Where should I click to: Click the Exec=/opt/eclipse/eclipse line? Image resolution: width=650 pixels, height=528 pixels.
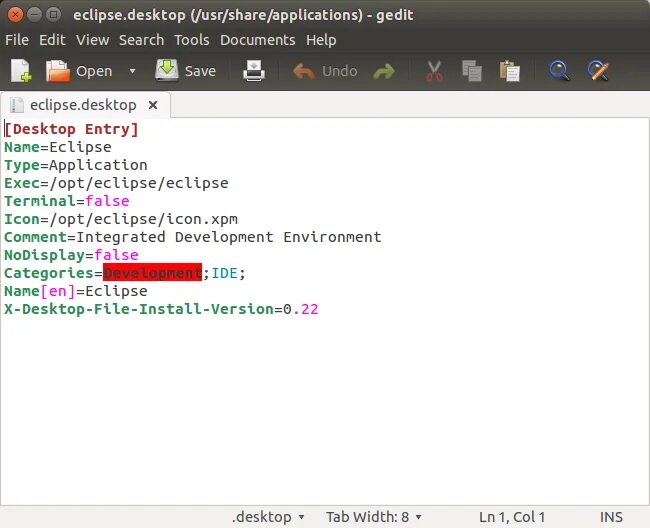point(116,183)
